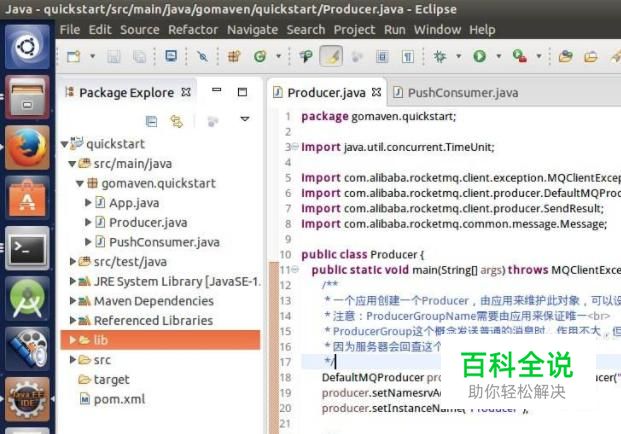The height and width of the screenshot is (434, 621).
Task: Minimize the Package Explorer view
Action: click(x=217, y=90)
